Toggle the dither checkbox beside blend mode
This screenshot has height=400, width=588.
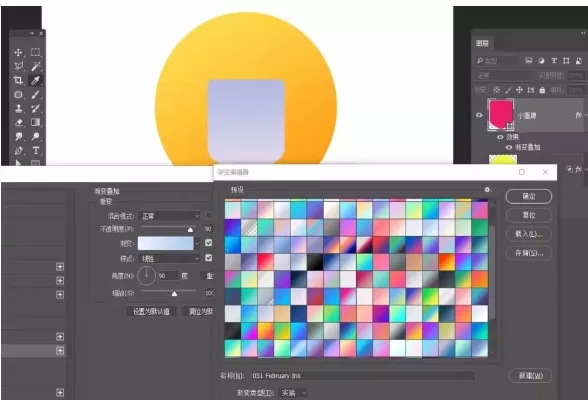(x=208, y=215)
